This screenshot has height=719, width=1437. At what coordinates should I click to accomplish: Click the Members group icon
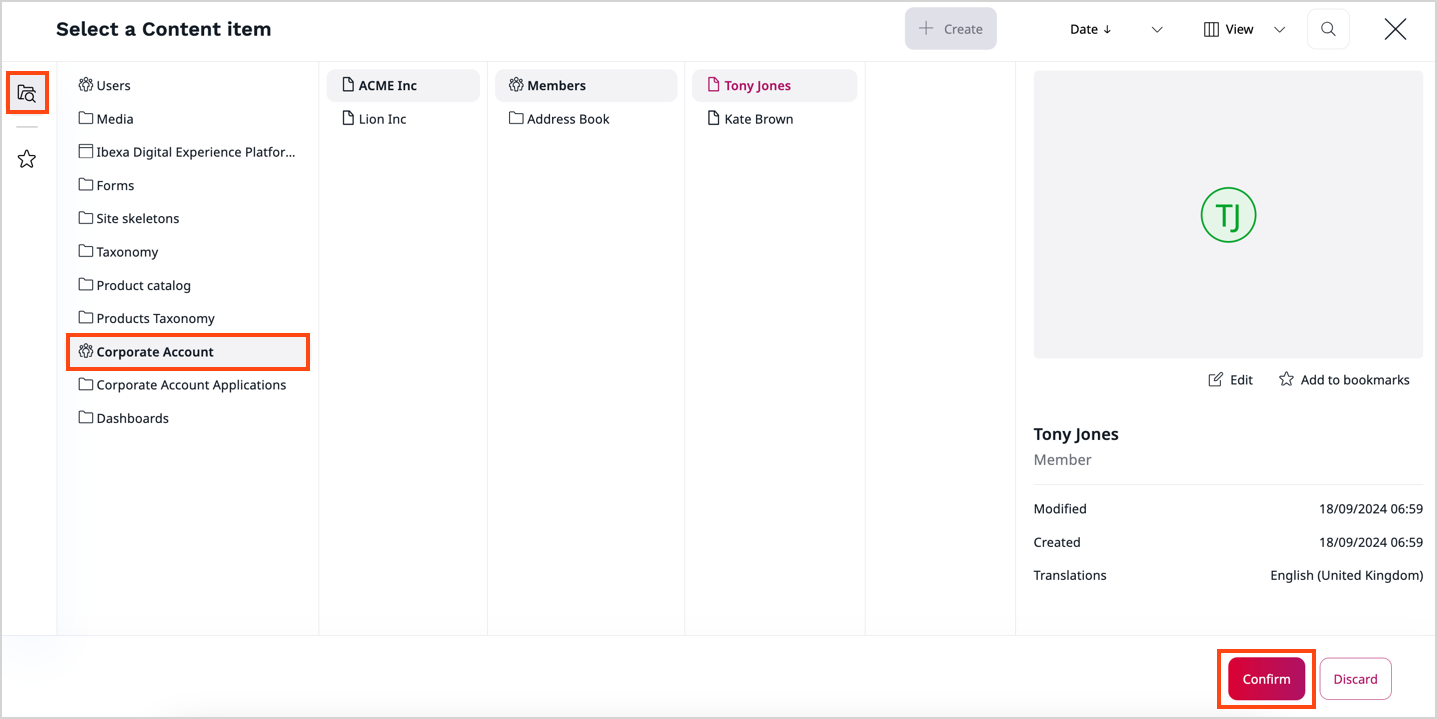(x=516, y=85)
